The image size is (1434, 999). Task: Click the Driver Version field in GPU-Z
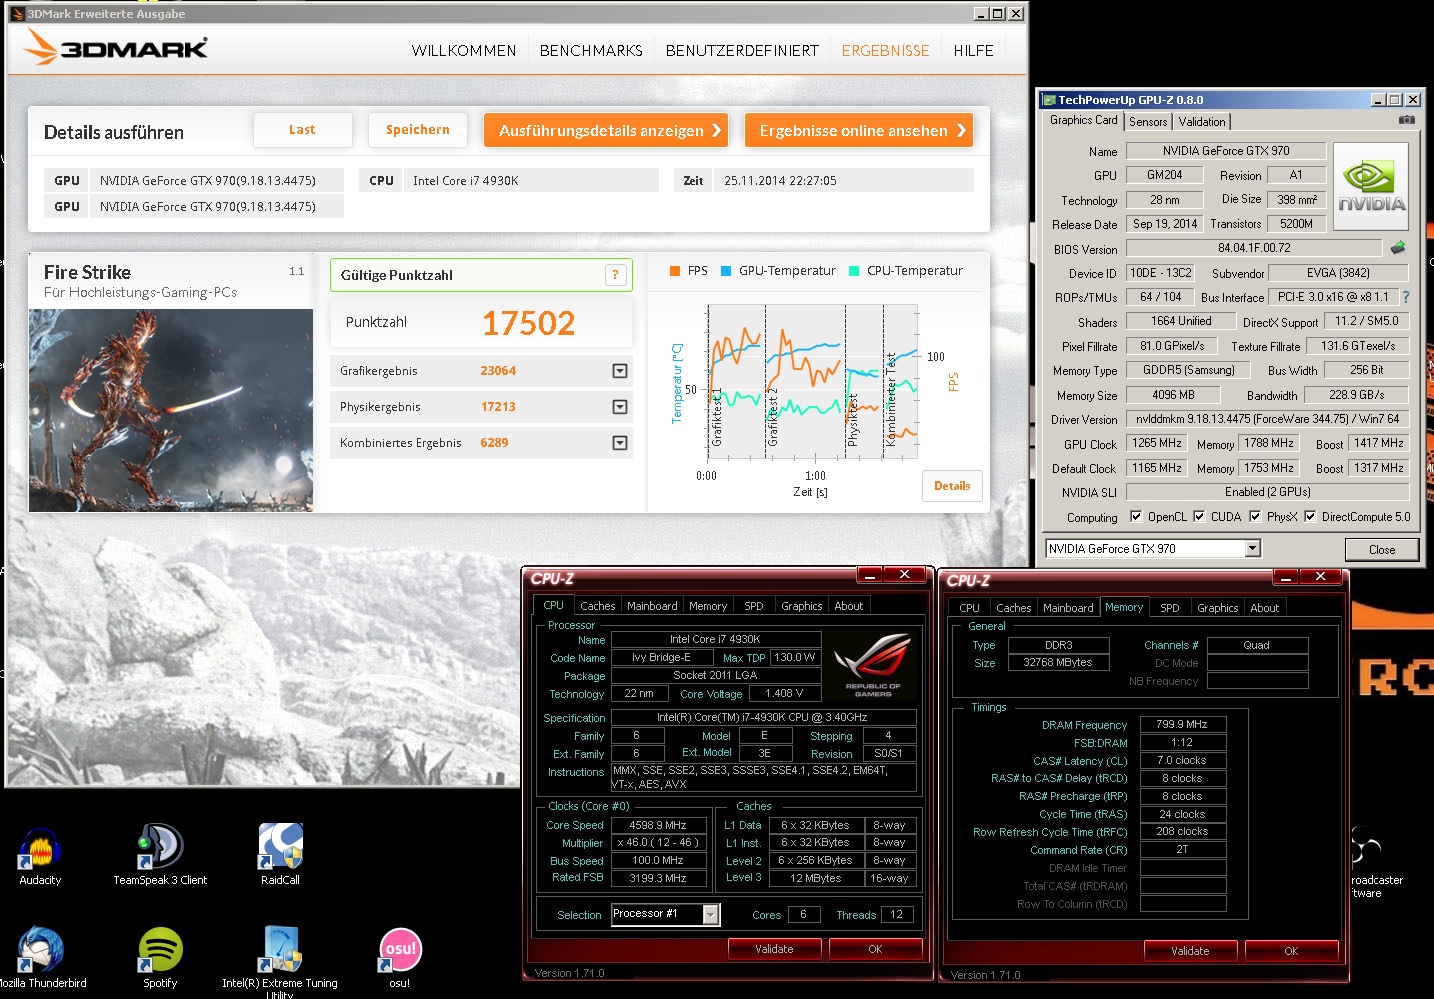point(1267,419)
